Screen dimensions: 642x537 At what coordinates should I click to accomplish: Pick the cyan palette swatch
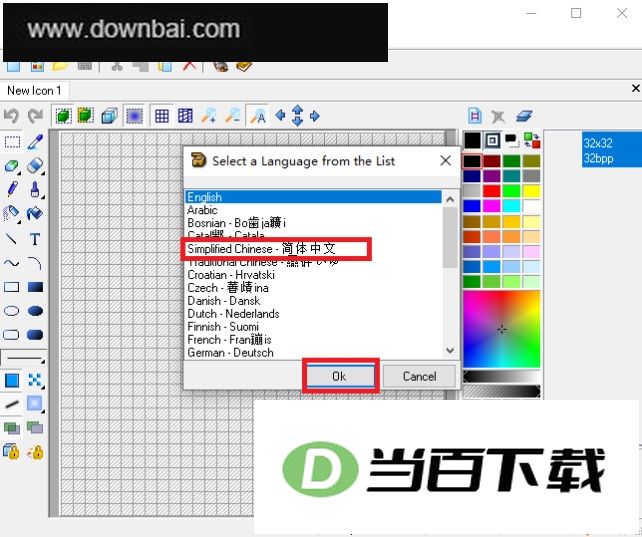pos(512,206)
